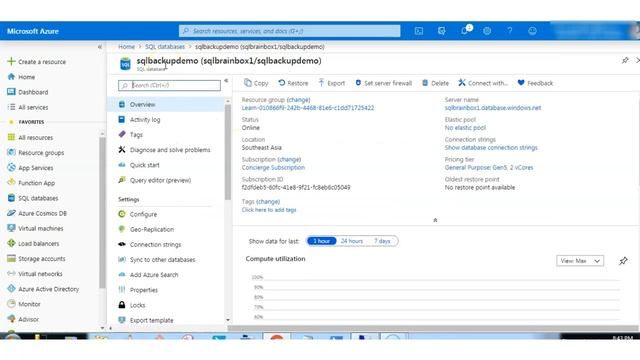Select 24 hours time range

coord(352,241)
